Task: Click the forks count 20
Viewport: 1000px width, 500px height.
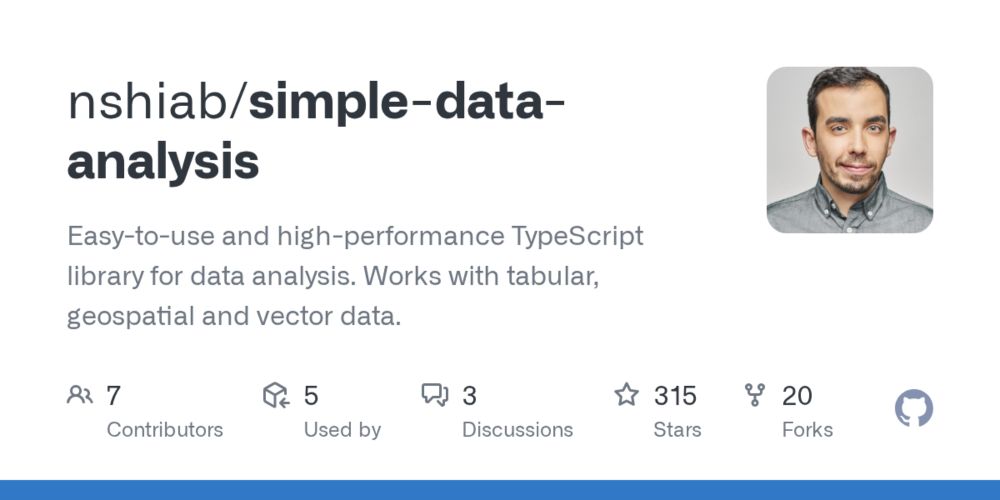Action: pos(797,396)
